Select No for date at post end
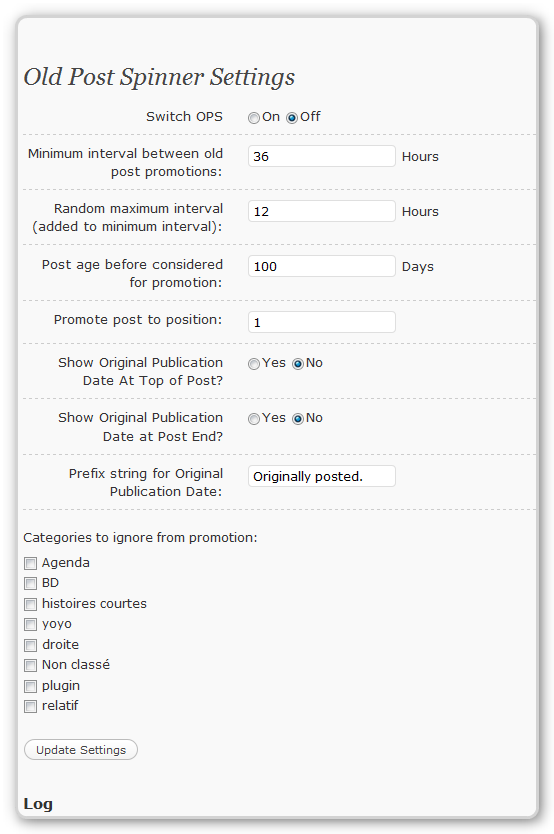 298,419
